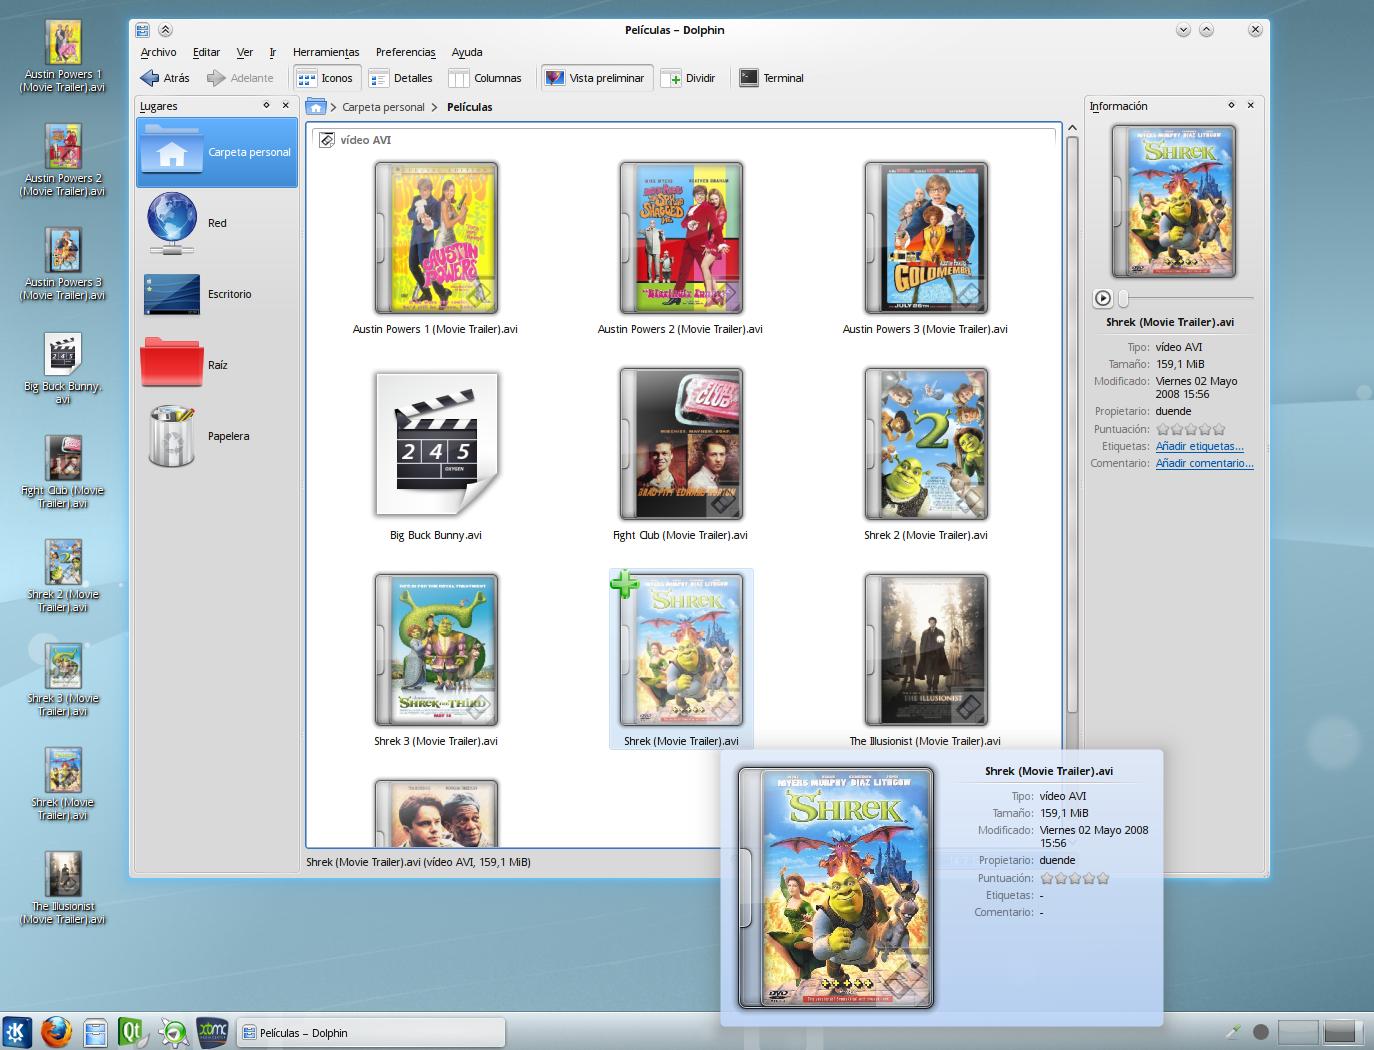The image size is (1374, 1050).
Task: Select The Illusionist desktop icon
Action: [x=63, y=889]
